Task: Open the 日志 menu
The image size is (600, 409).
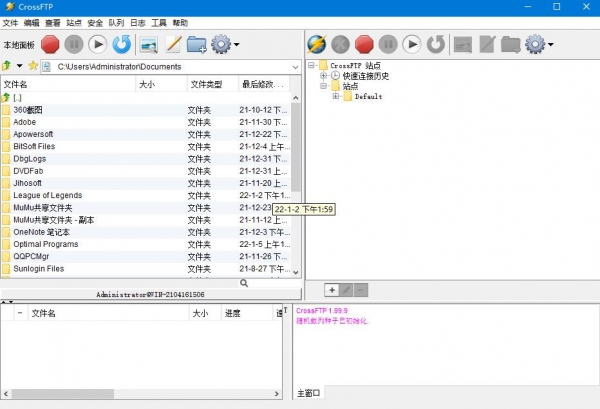Action: [x=138, y=23]
